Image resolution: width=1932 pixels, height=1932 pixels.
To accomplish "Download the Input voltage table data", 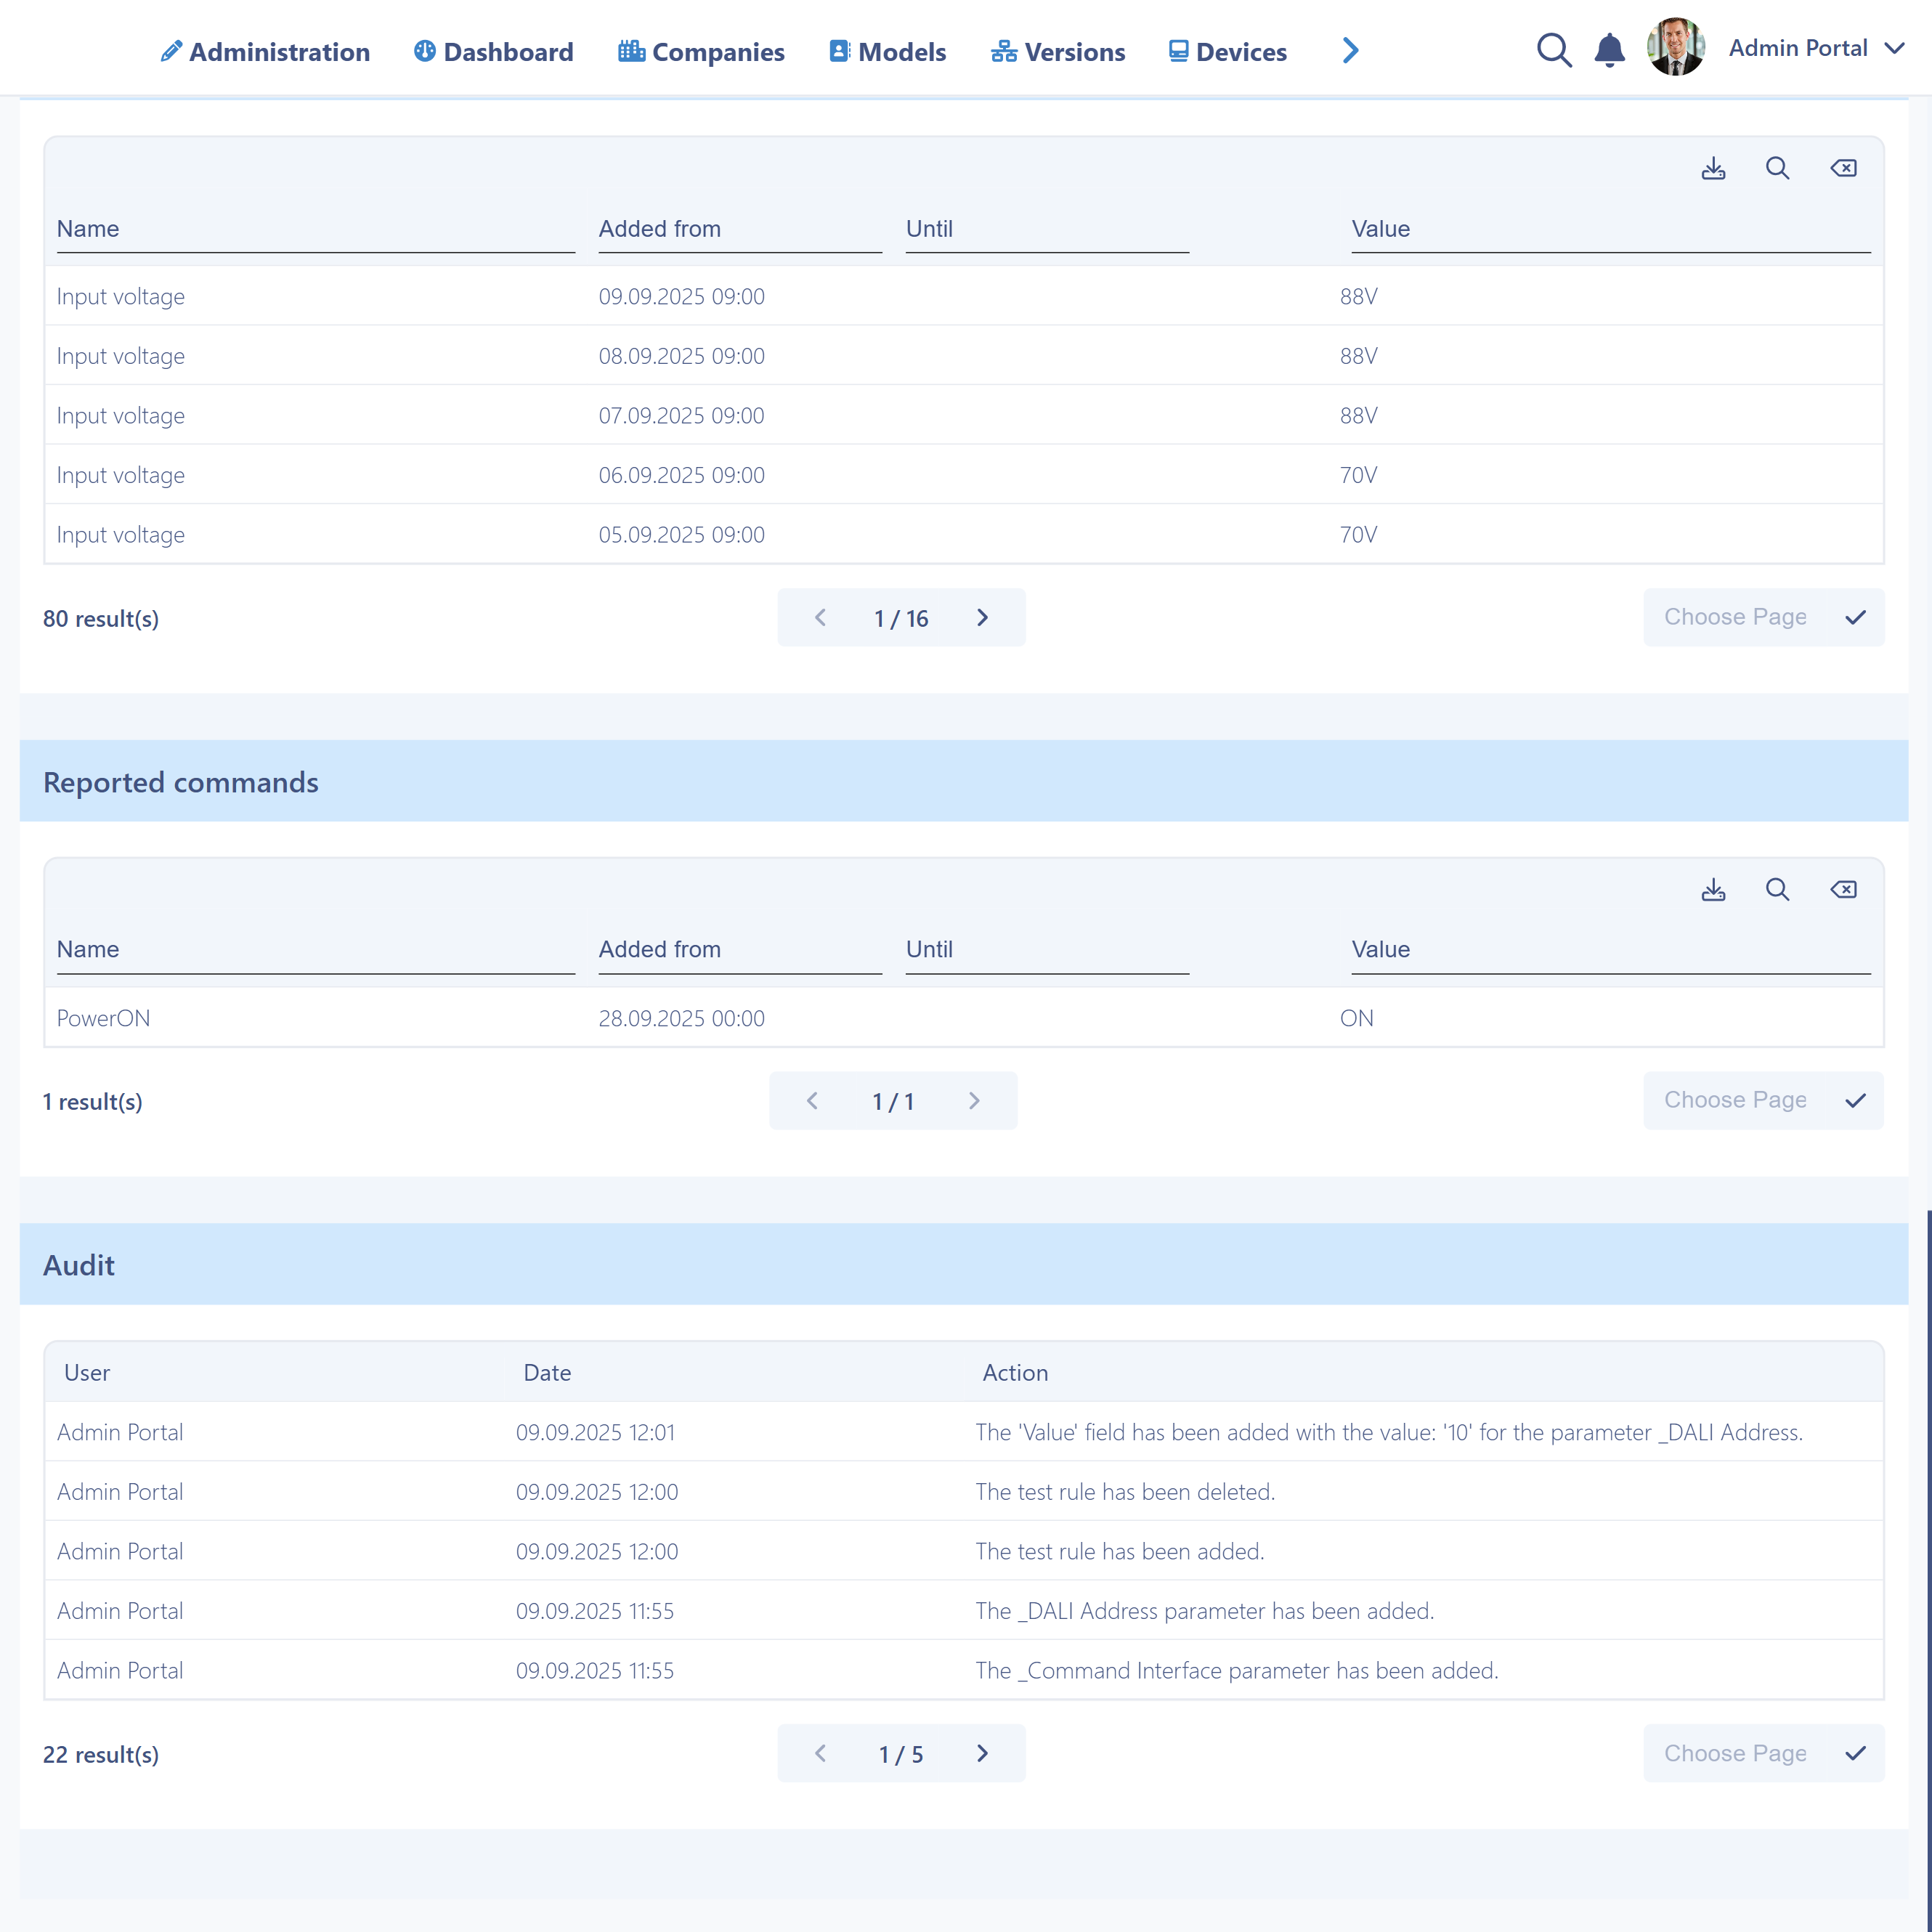I will click(x=1713, y=168).
